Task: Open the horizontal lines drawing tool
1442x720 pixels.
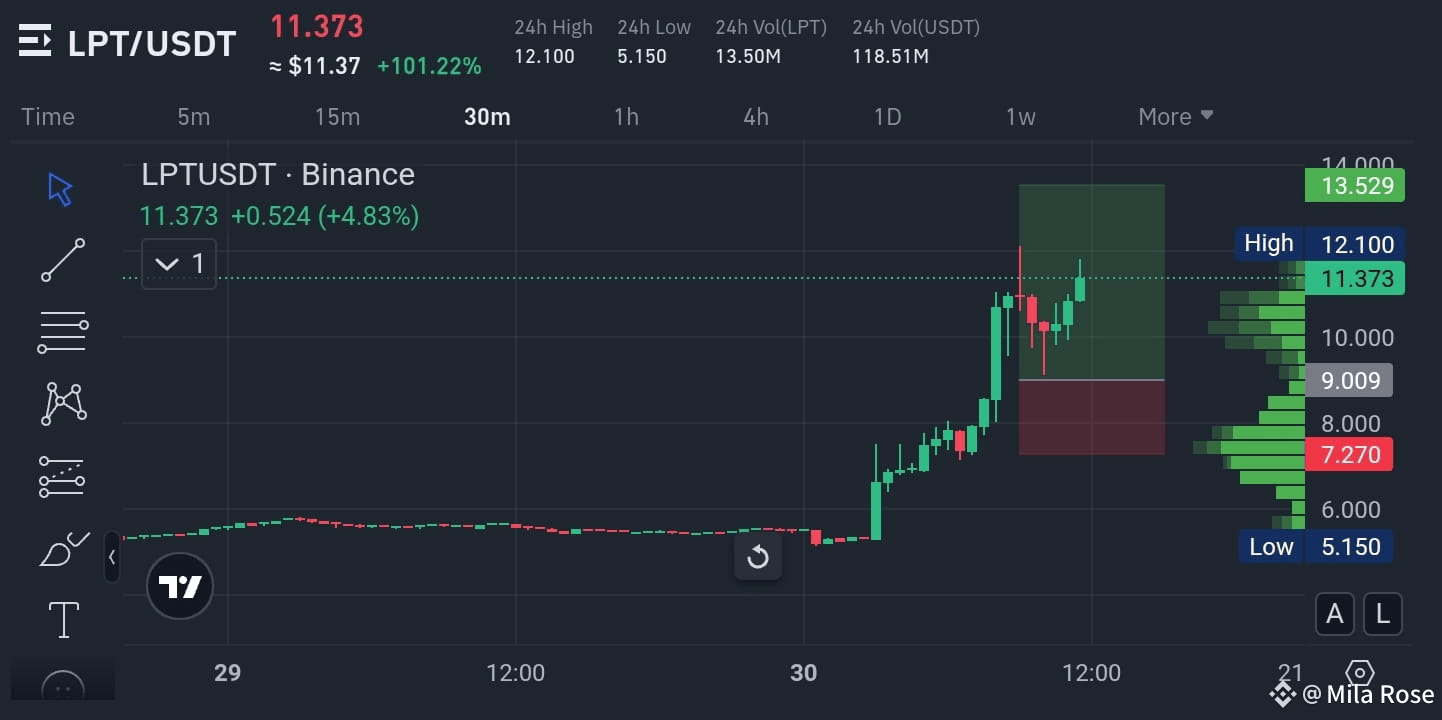Action: click(x=62, y=331)
